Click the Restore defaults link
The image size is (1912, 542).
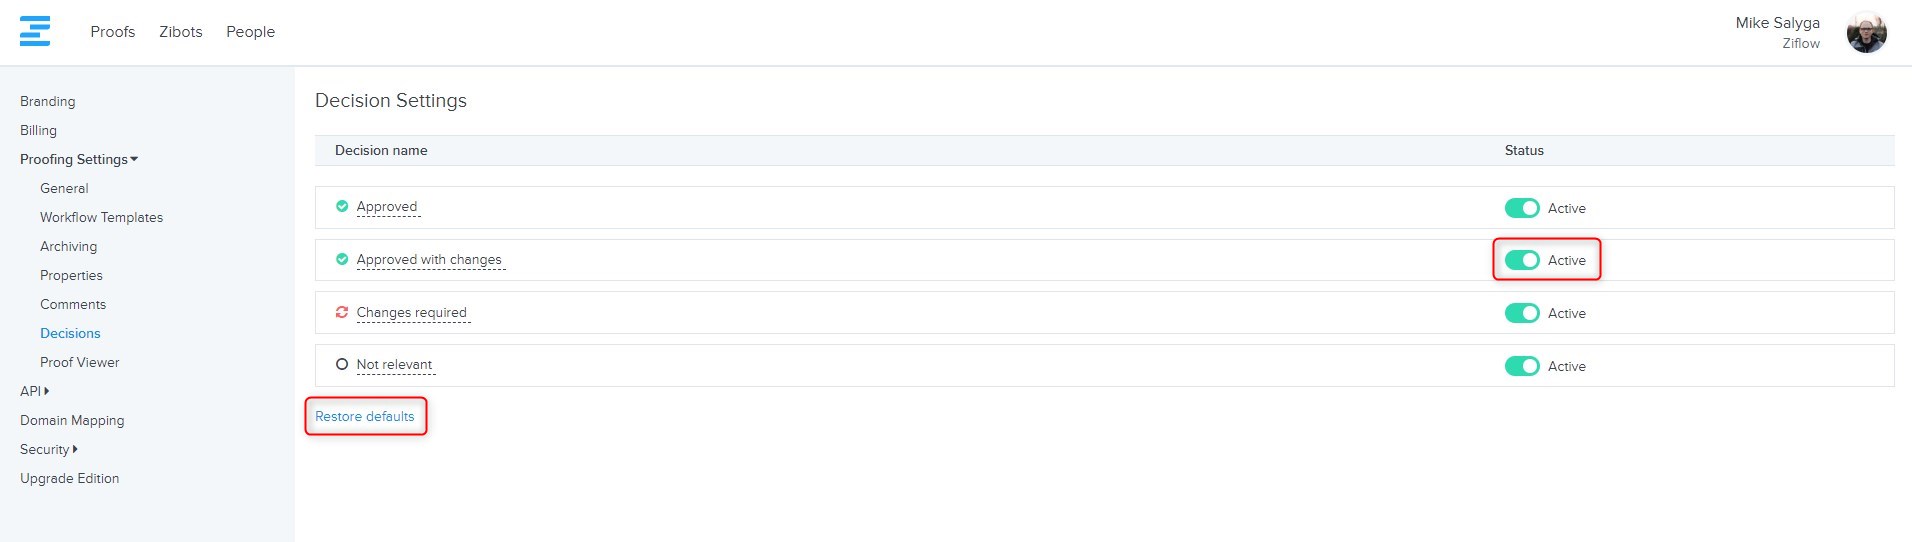pyautogui.click(x=364, y=416)
